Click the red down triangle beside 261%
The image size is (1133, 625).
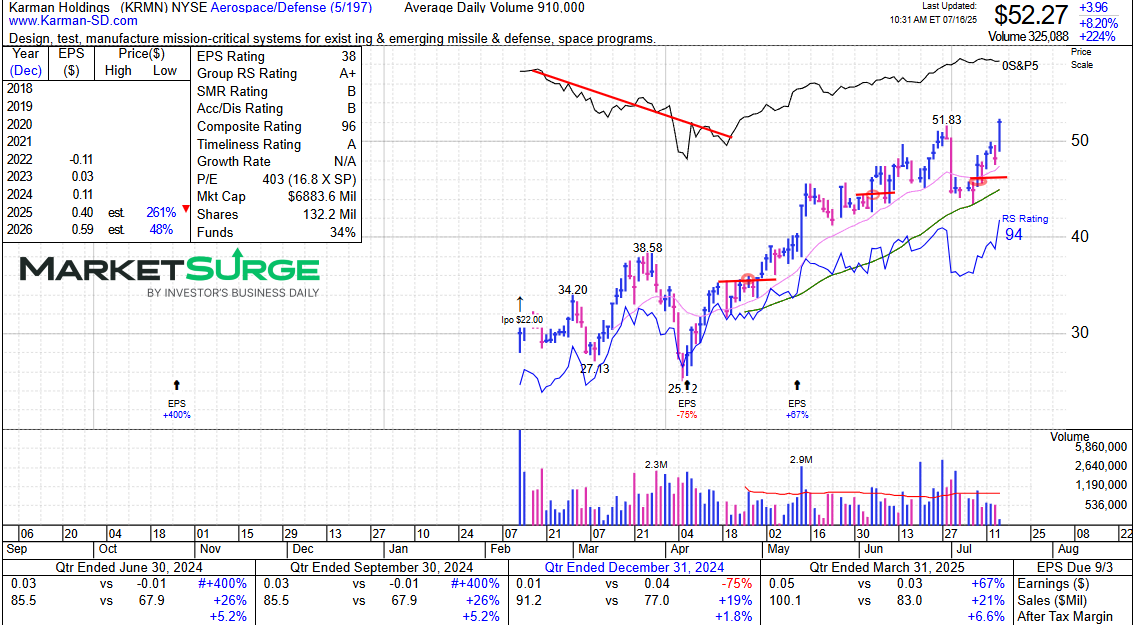click(186, 210)
